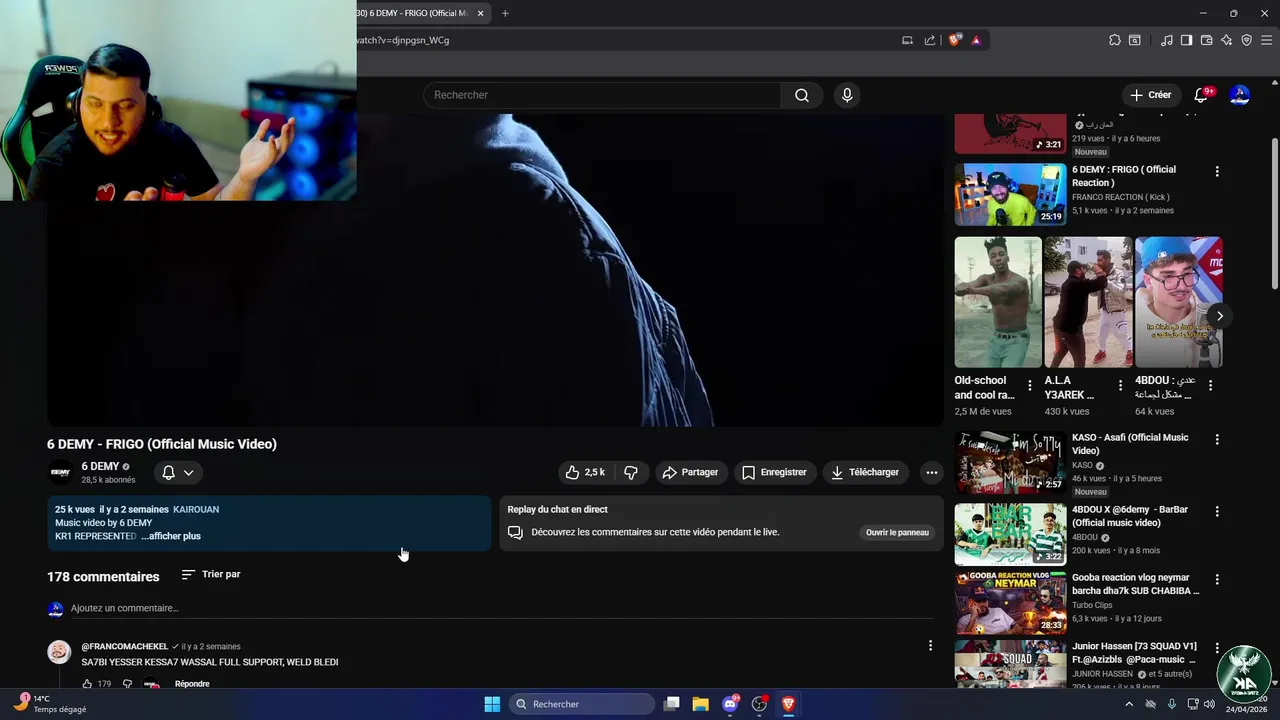Open Old-school and cool short thumbnail

pyautogui.click(x=998, y=302)
